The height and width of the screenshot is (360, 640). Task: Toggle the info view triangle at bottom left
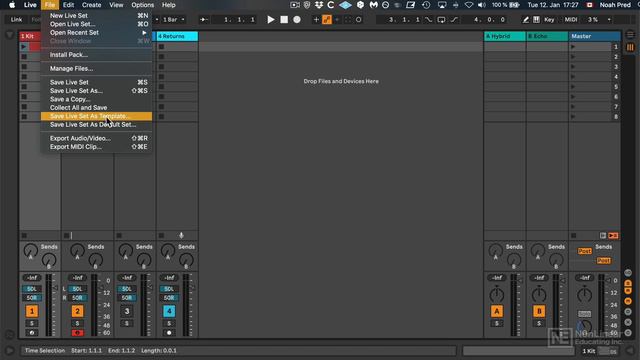pos(9,351)
